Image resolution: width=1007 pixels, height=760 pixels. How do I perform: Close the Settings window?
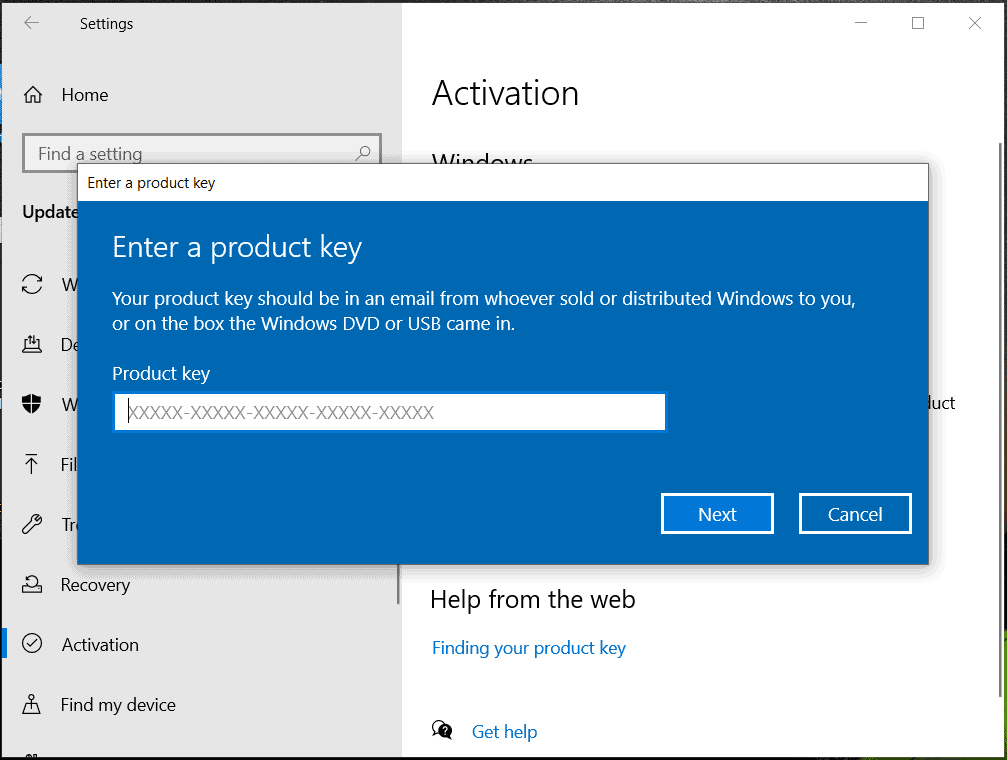point(975,23)
